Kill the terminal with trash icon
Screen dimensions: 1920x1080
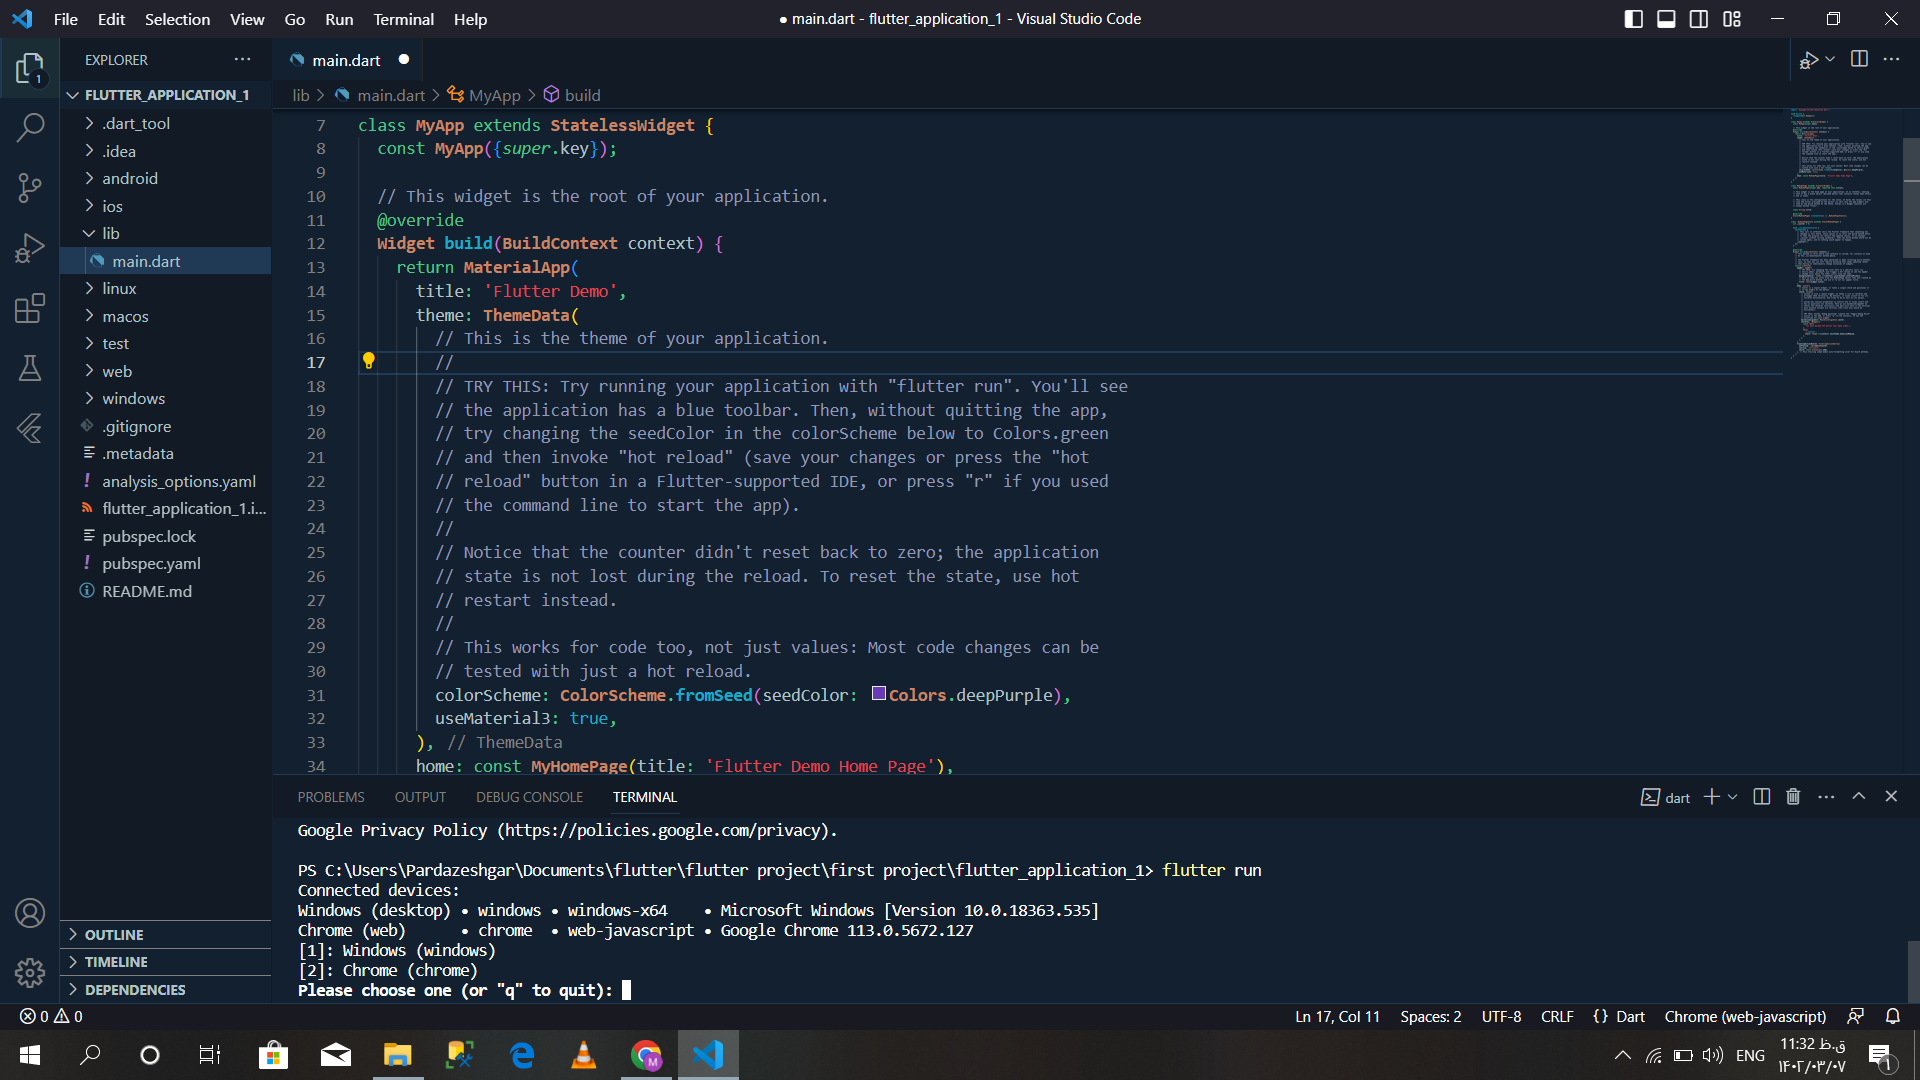tap(1793, 797)
